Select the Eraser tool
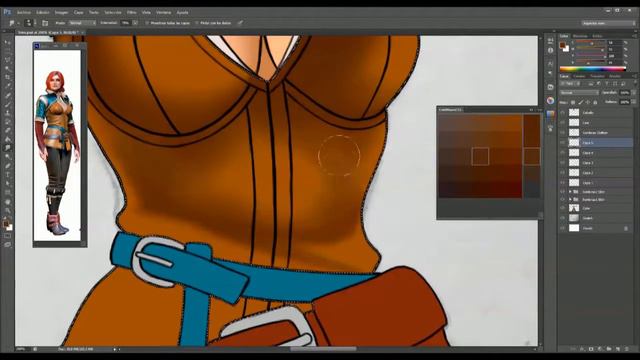This screenshot has width=640, height=360. [x=7, y=131]
